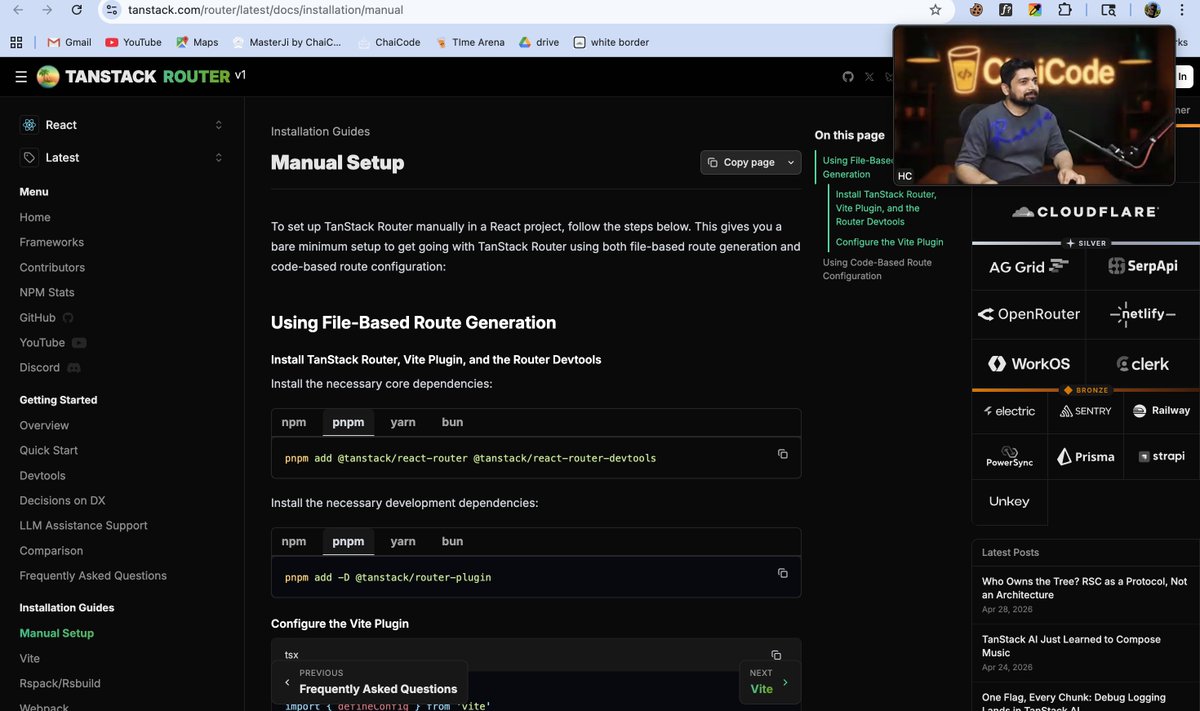
Task: Open the Extensions puzzle-piece menu
Action: [1064, 10]
